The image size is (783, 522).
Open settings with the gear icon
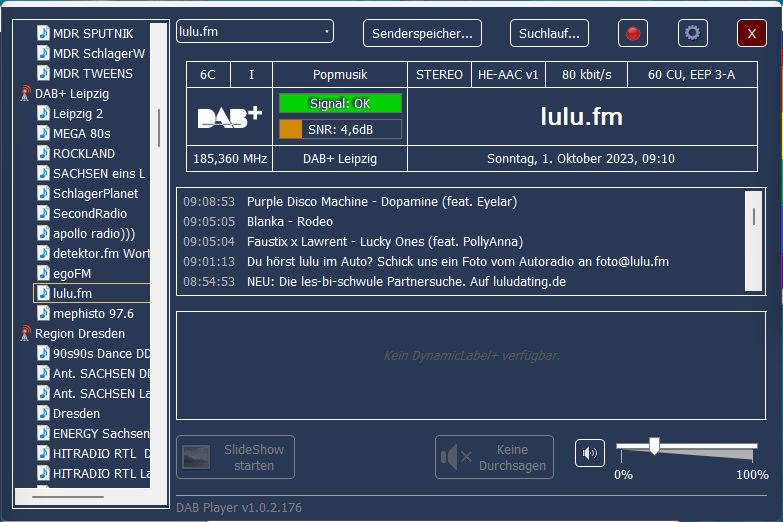692,33
